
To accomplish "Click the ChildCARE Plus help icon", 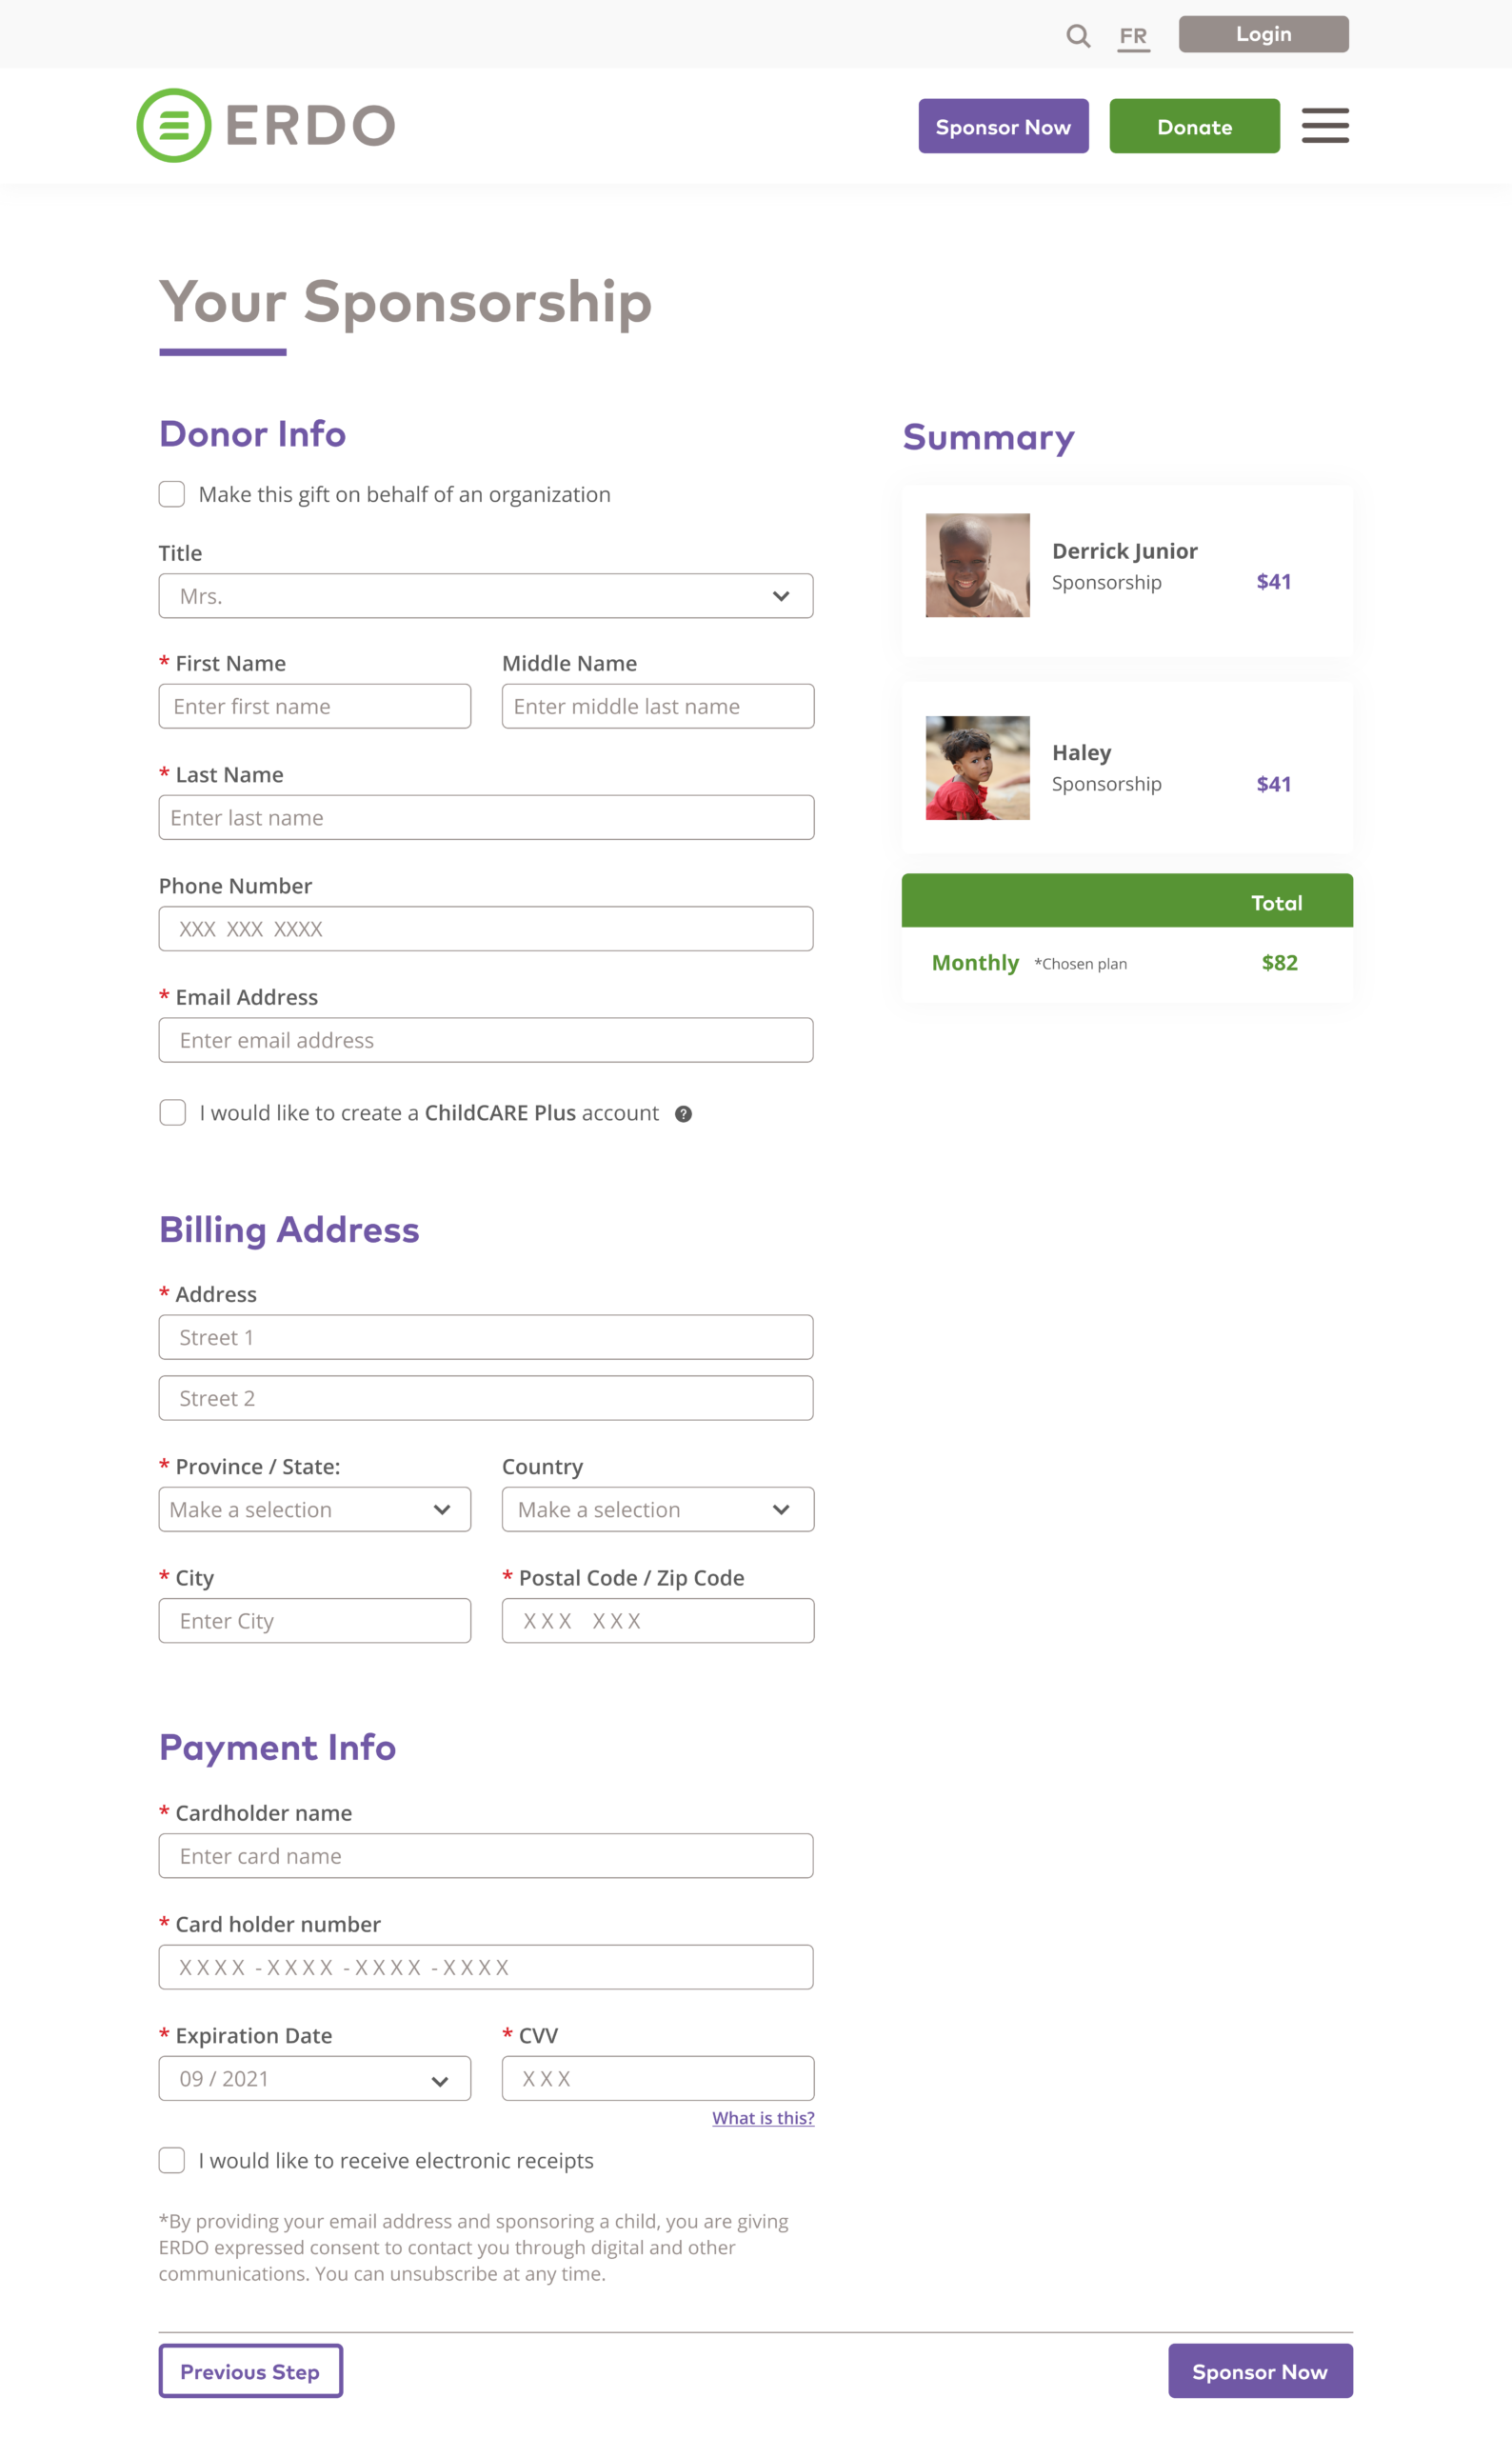I will (x=683, y=1114).
